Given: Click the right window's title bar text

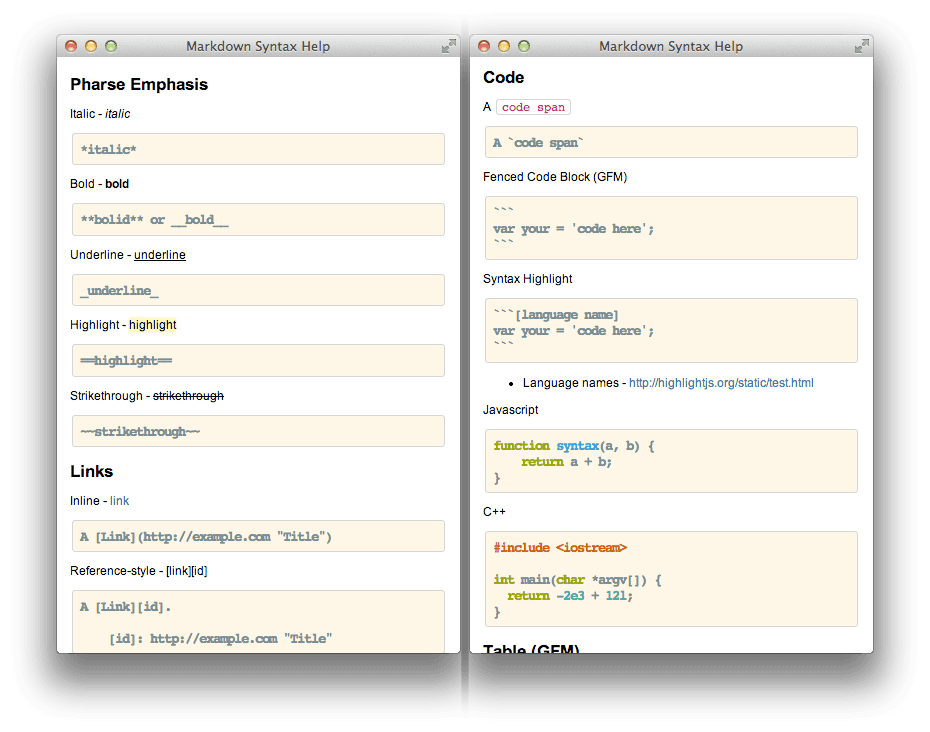Looking at the screenshot, I should pyautogui.click(x=671, y=46).
